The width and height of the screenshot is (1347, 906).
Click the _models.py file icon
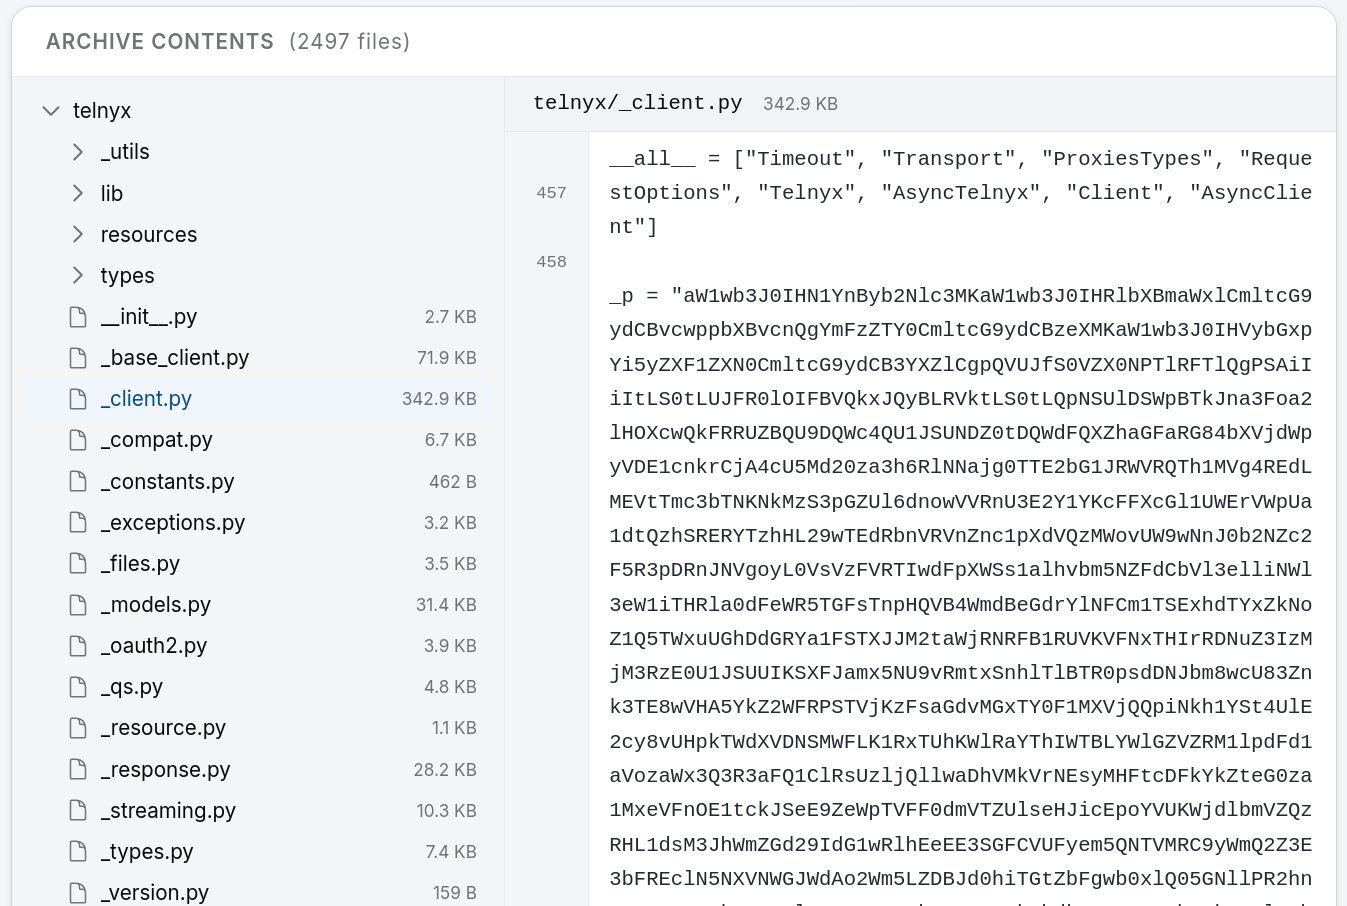coord(78,605)
